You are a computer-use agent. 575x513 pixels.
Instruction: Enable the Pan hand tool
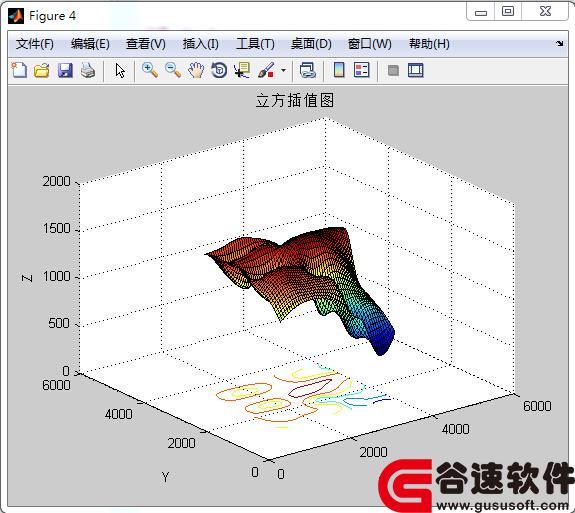pos(196,70)
